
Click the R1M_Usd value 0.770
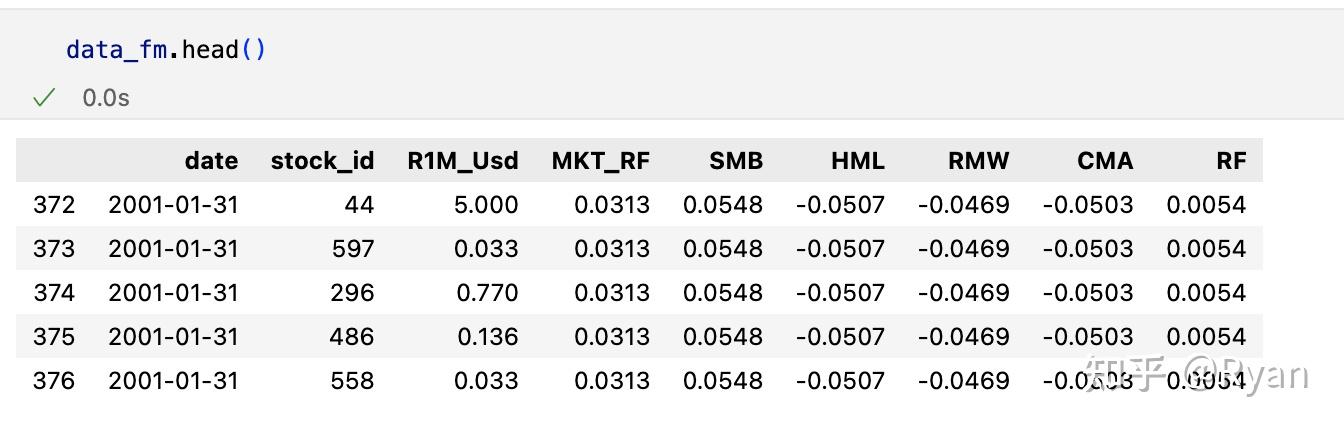(x=486, y=293)
